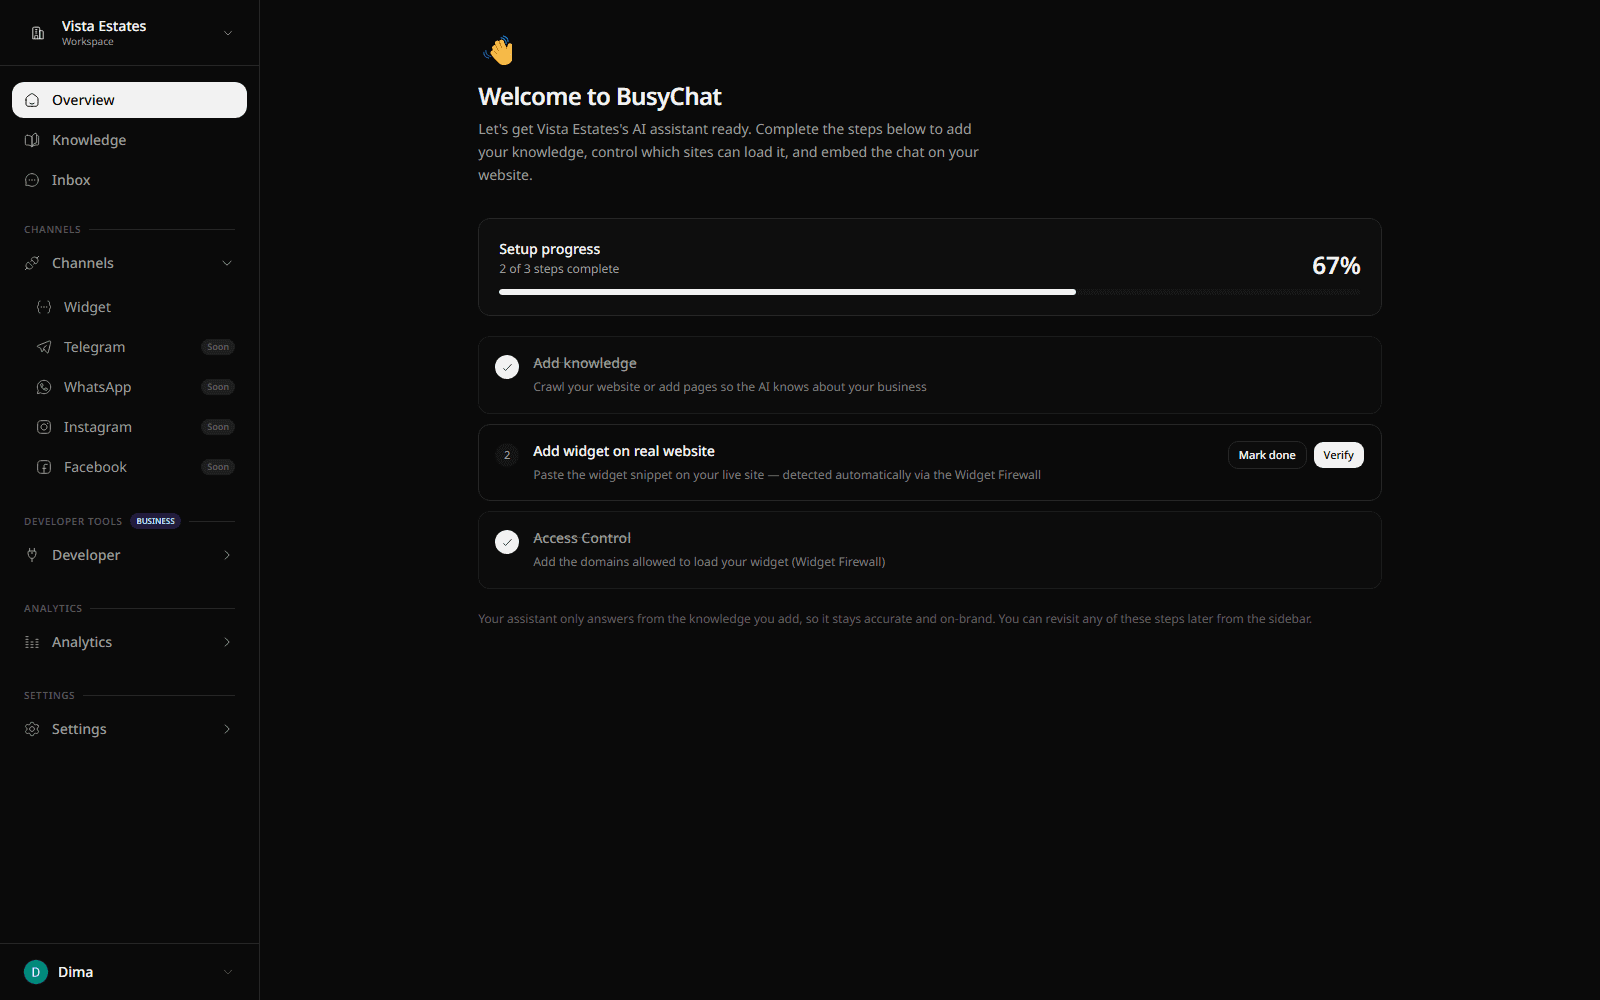
Task: Select the Facebook channel label
Action: [x=95, y=467]
